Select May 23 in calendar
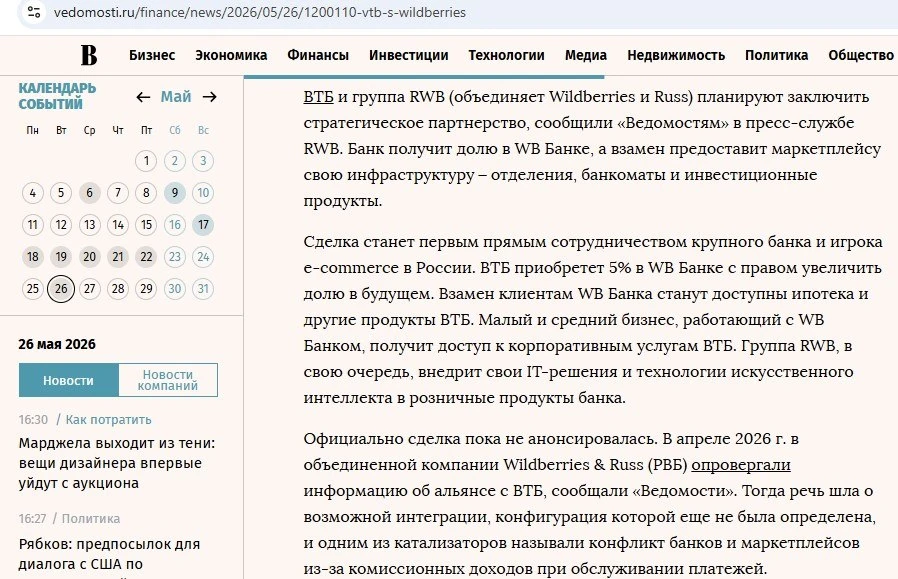898x579 pixels. pos(175,257)
